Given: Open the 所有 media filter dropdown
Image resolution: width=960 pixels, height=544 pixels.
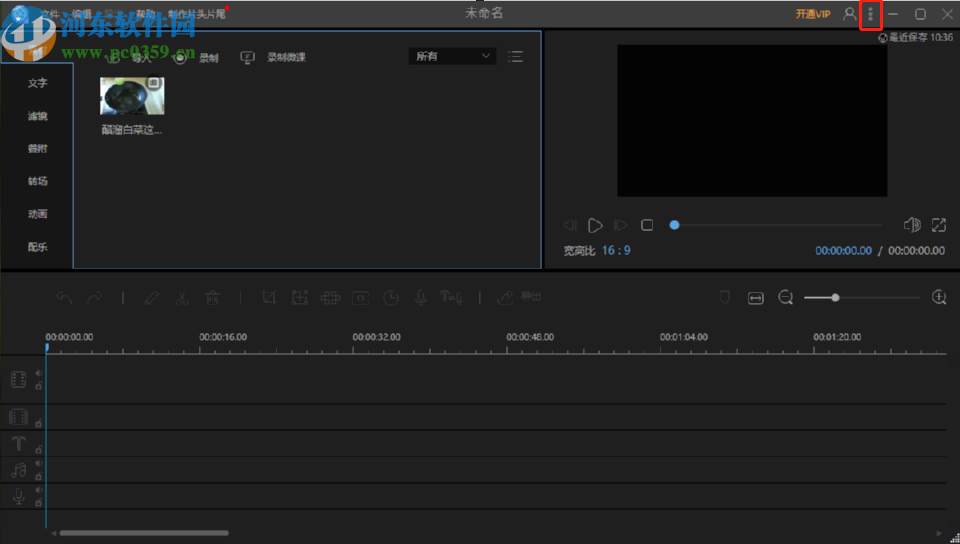Looking at the screenshot, I should [x=452, y=57].
